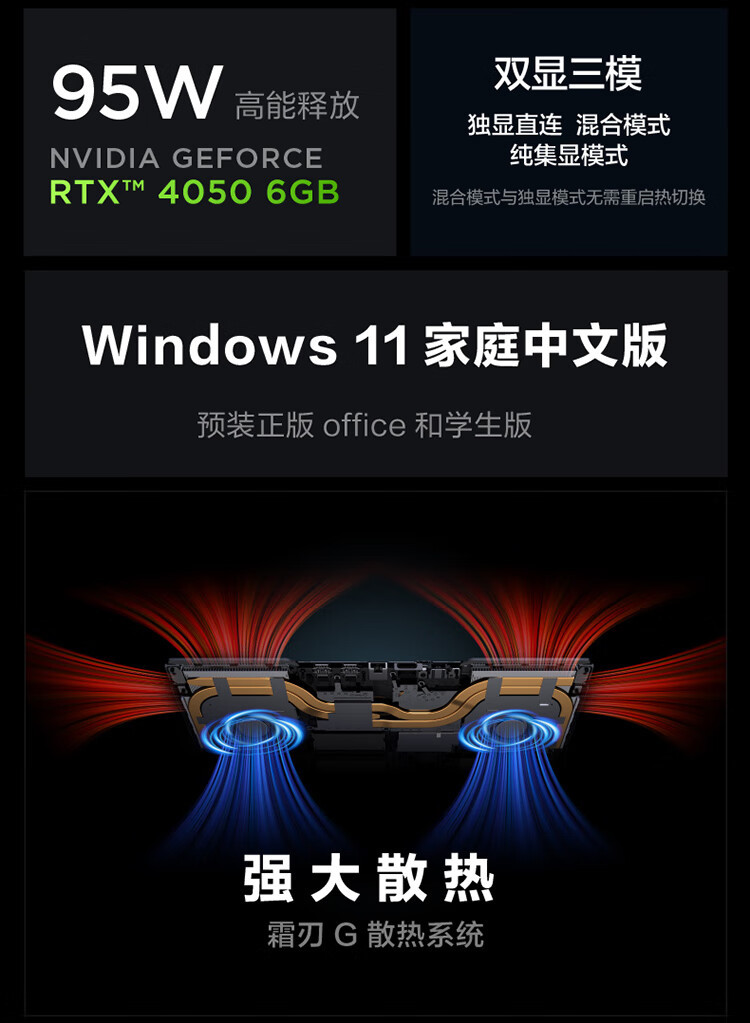Click the NVIDIA GEFORCE text
The width and height of the screenshot is (750, 1023).
(186, 159)
